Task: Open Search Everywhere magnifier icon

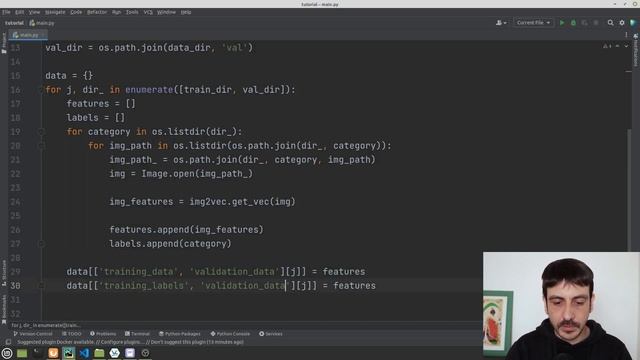Action: click(610, 23)
